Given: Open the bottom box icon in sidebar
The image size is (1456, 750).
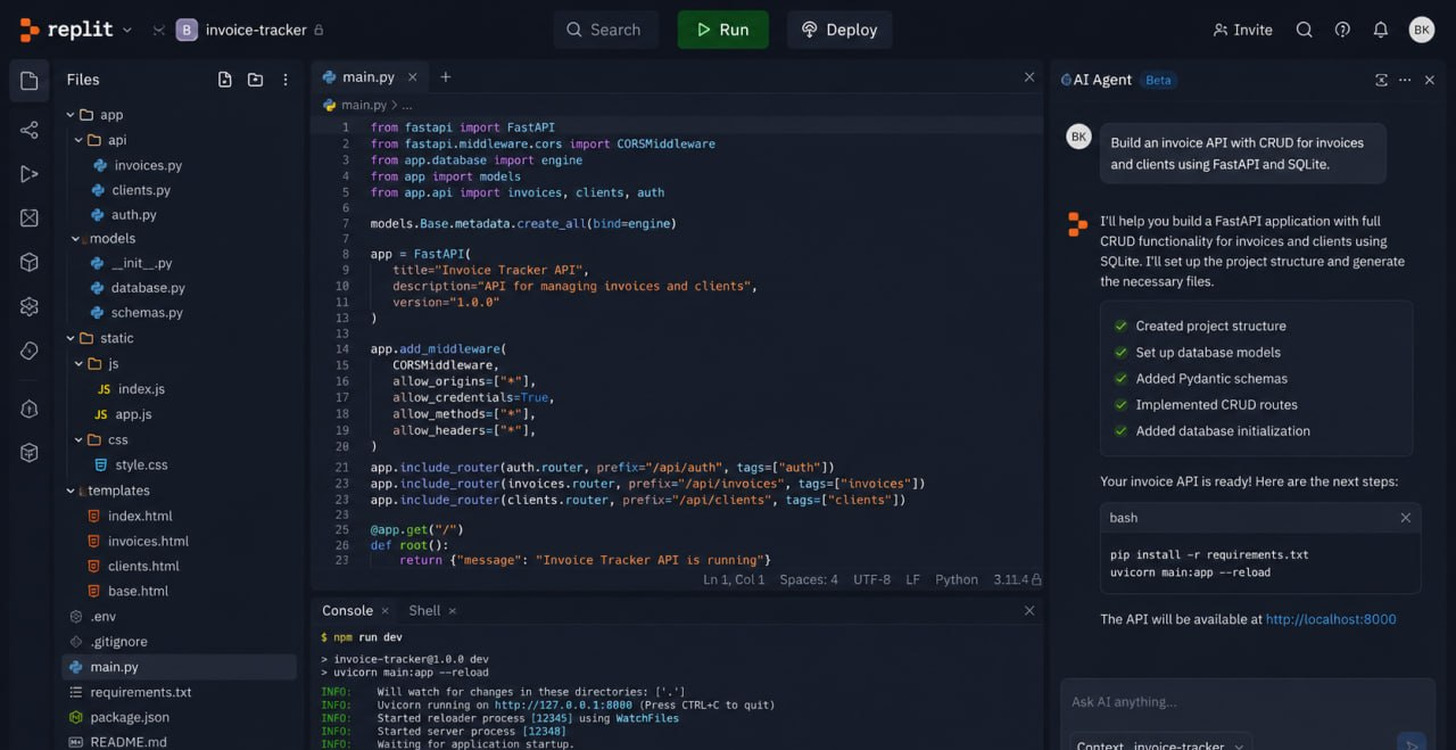Looking at the screenshot, I should click(x=29, y=453).
